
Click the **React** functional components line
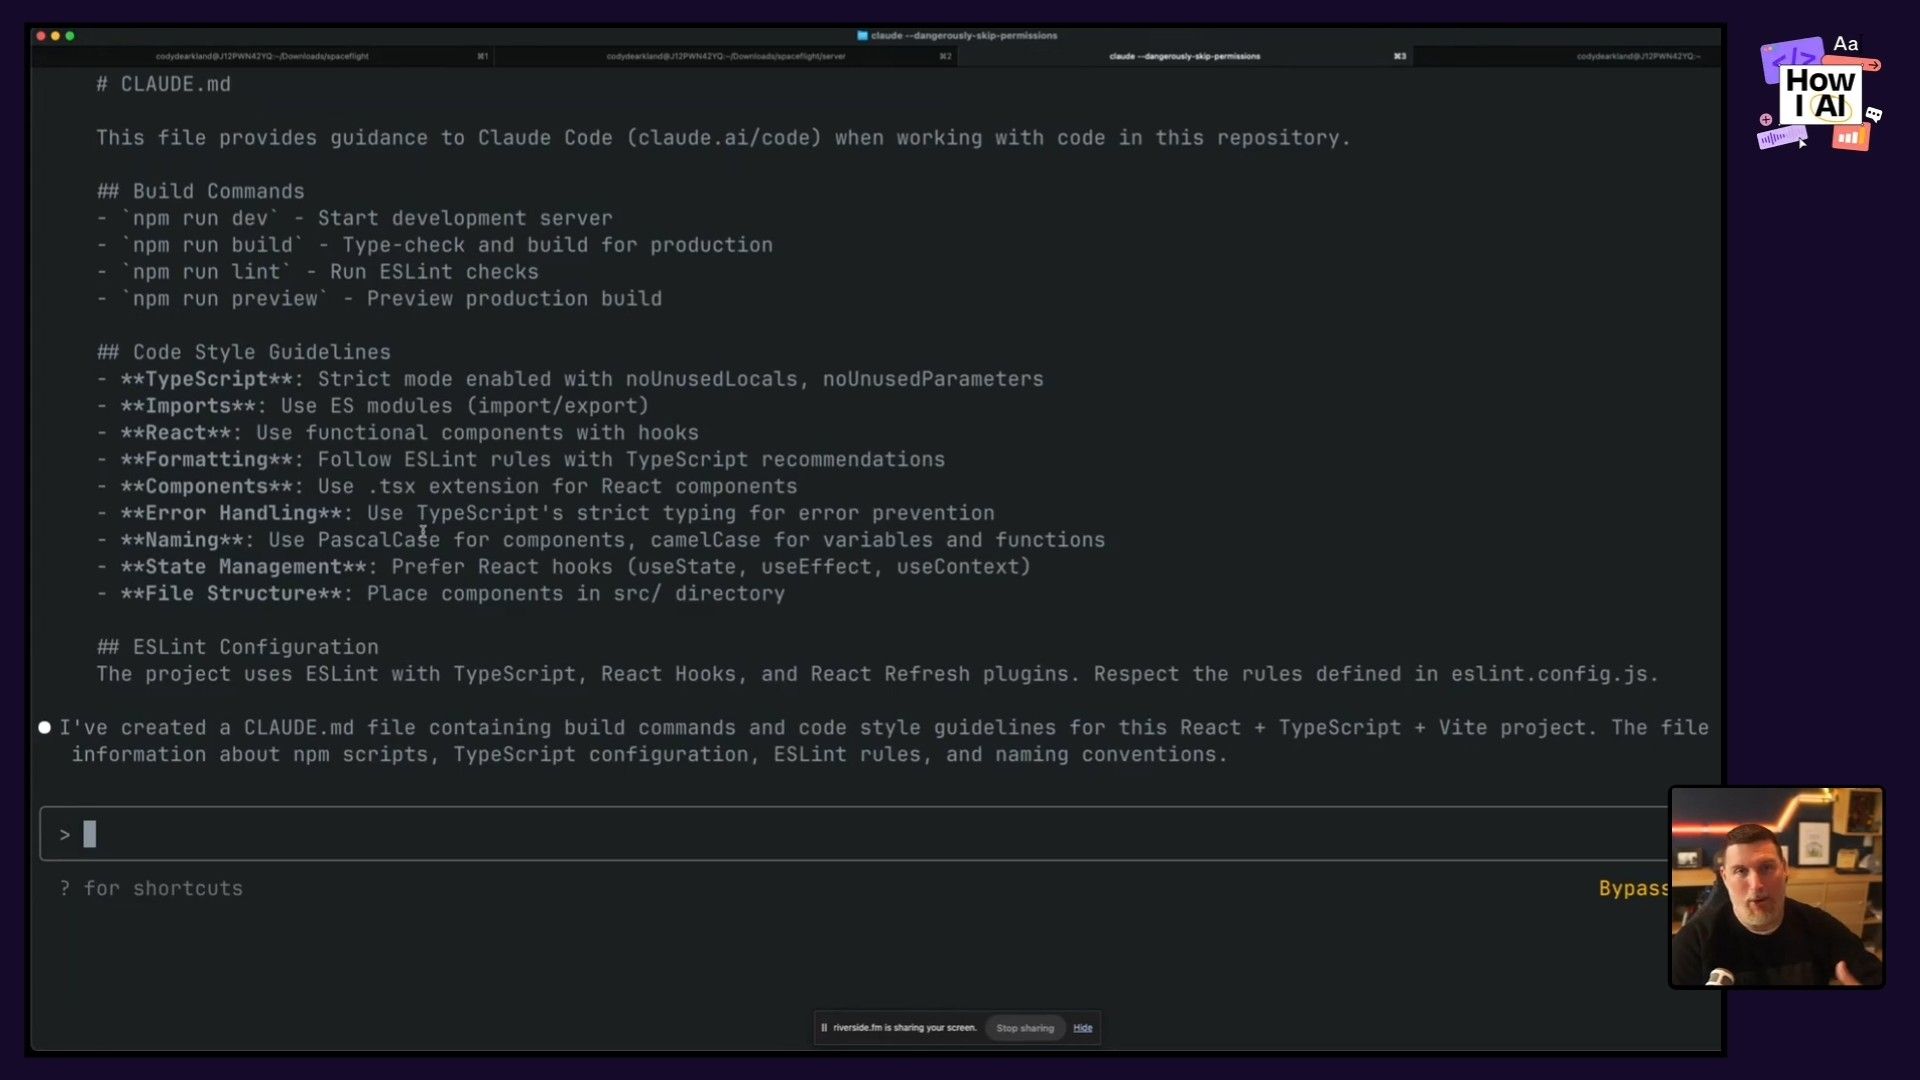[x=398, y=434]
